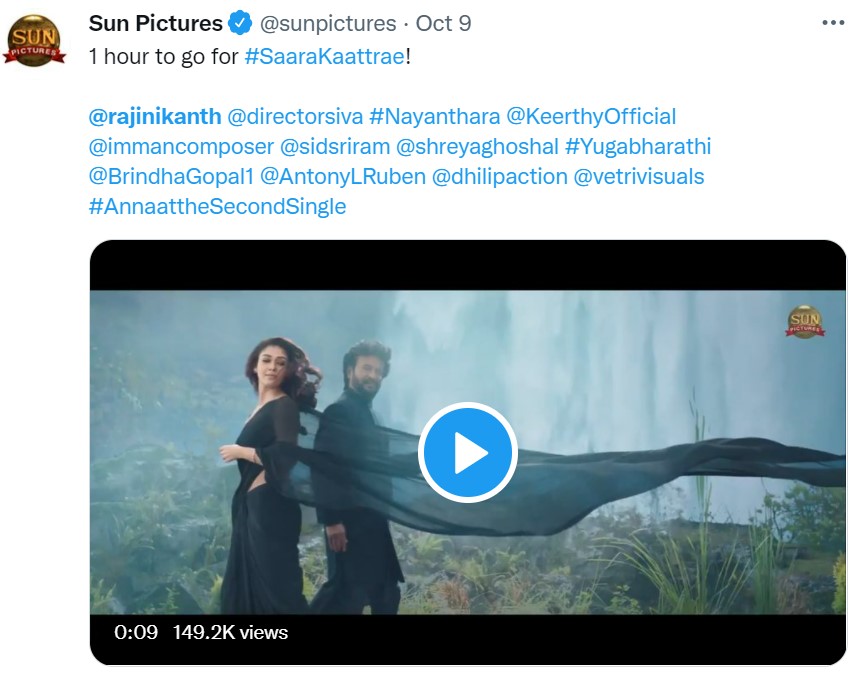Viewport: 859px width, 676px height.
Task: Click the Sun Pictures profile avatar
Action: point(34,39)
